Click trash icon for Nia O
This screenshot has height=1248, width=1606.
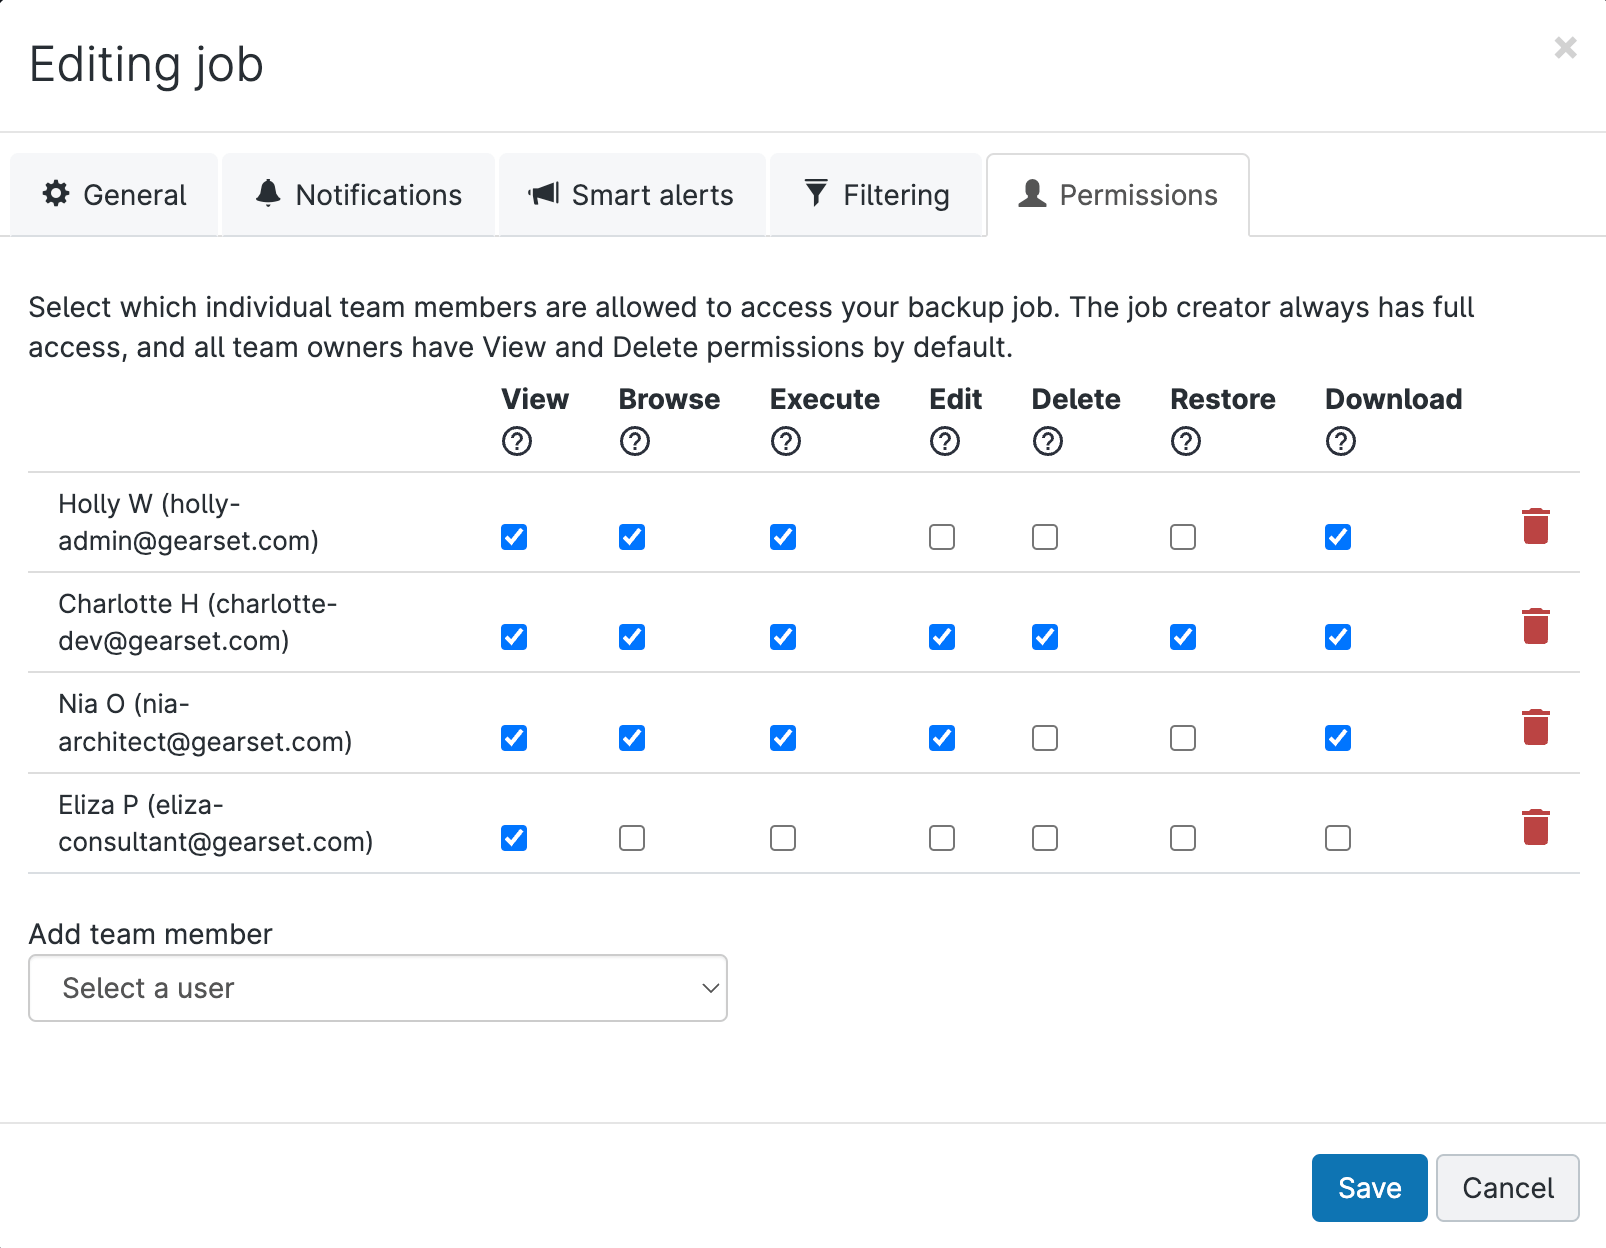[1536, 727]
